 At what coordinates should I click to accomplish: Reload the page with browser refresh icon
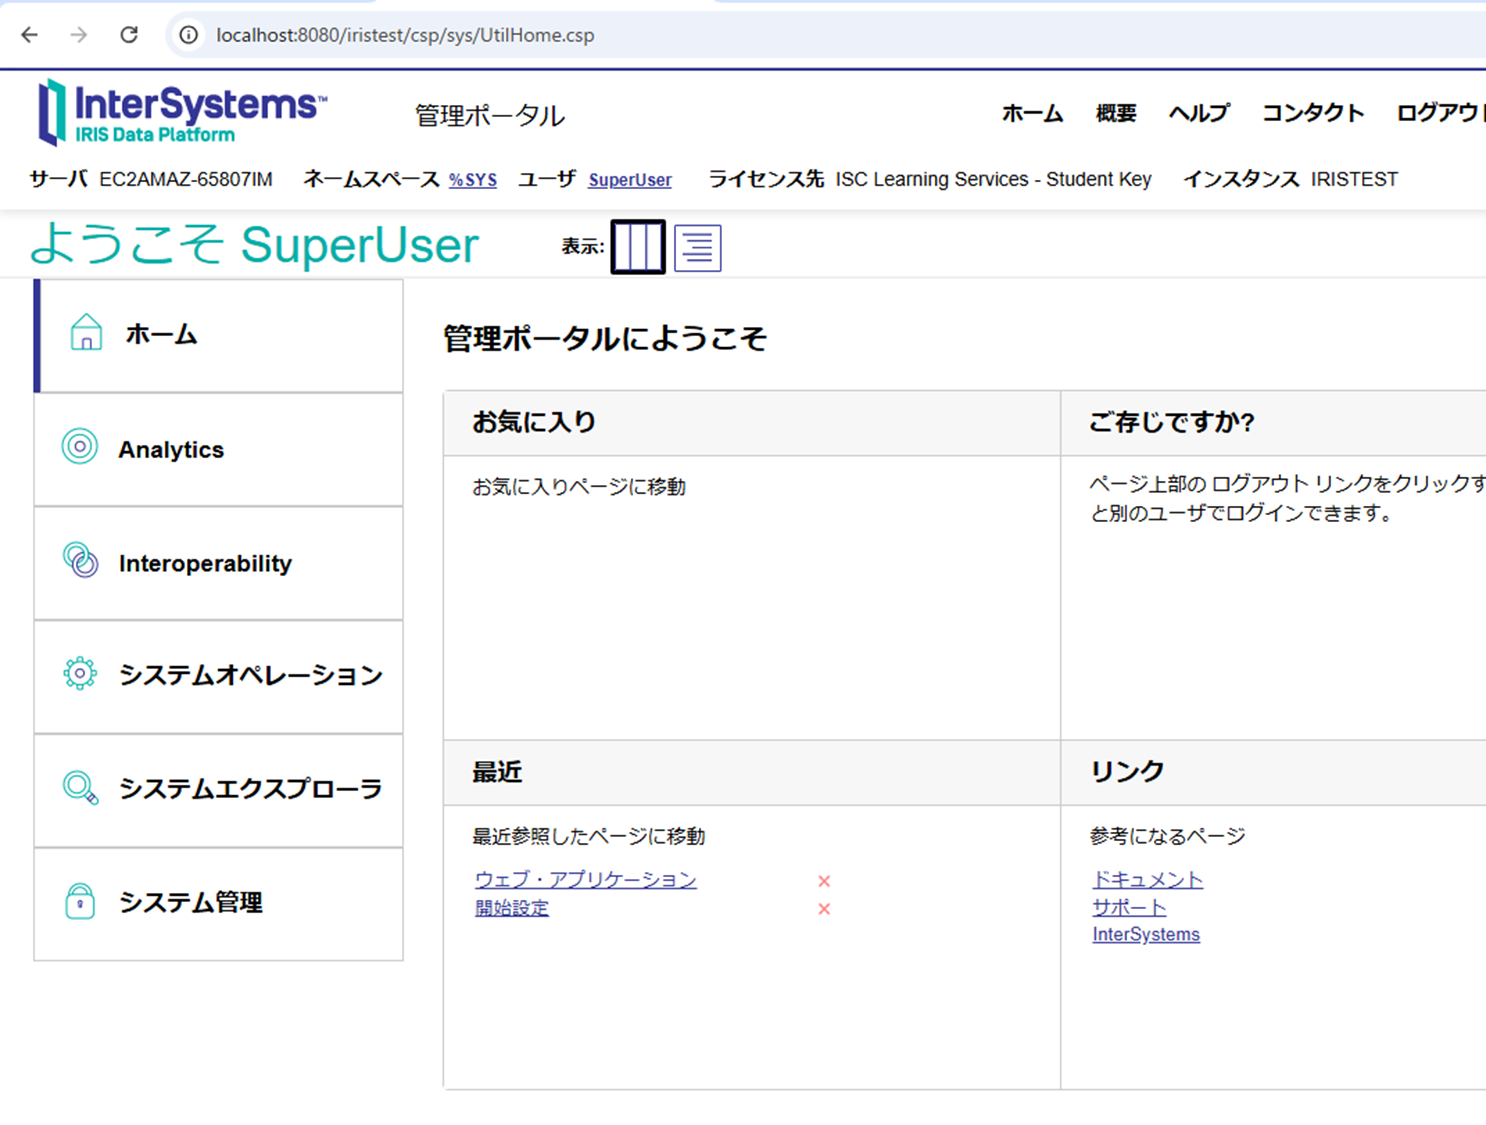click(129, 35)
